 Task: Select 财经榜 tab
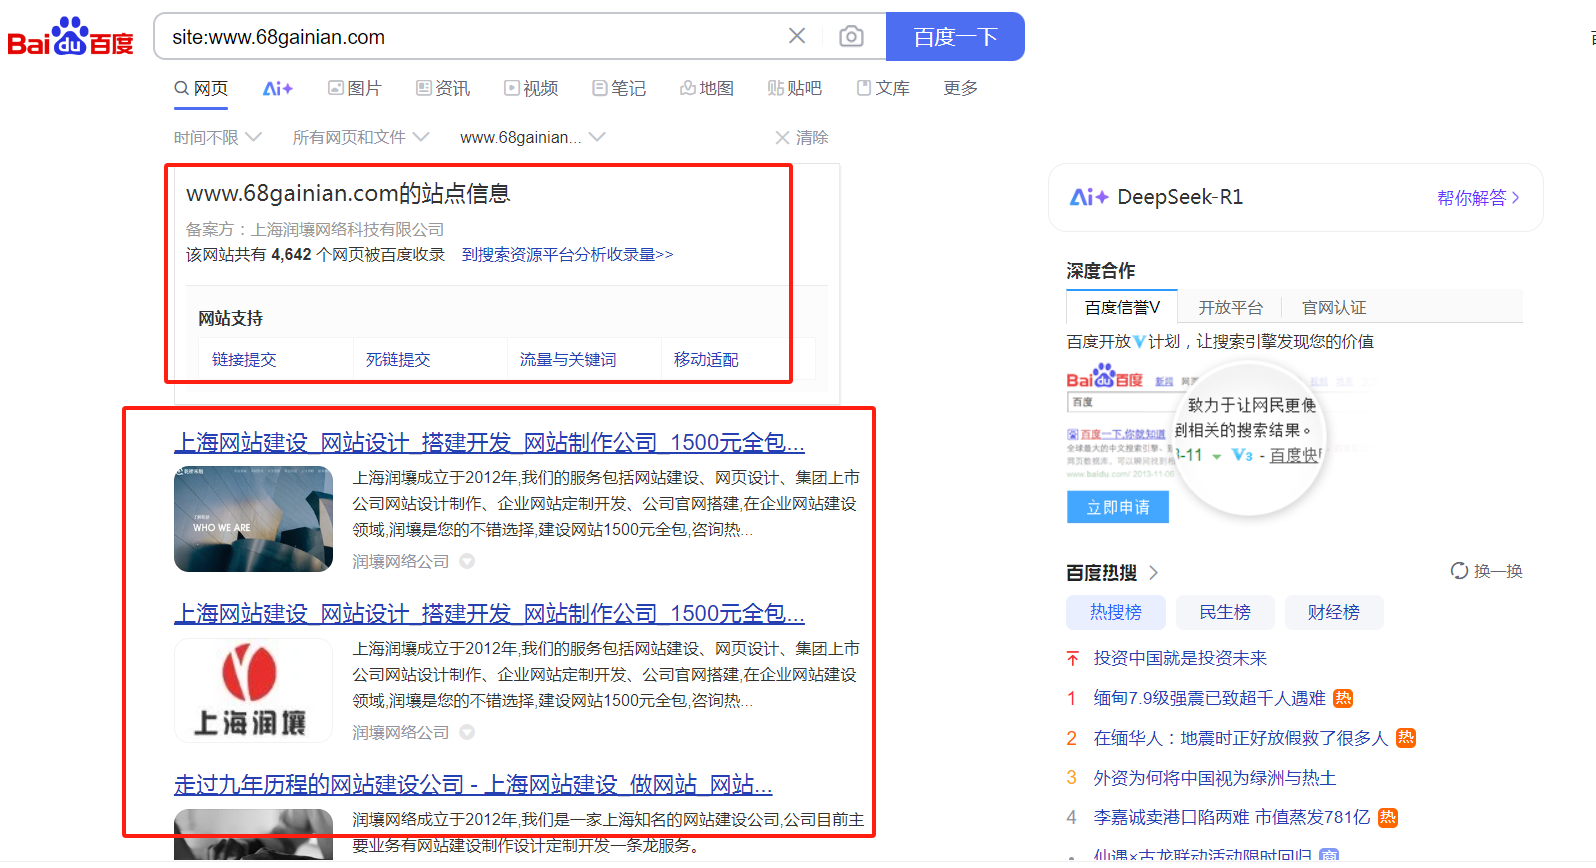[x=1333, y=612]
